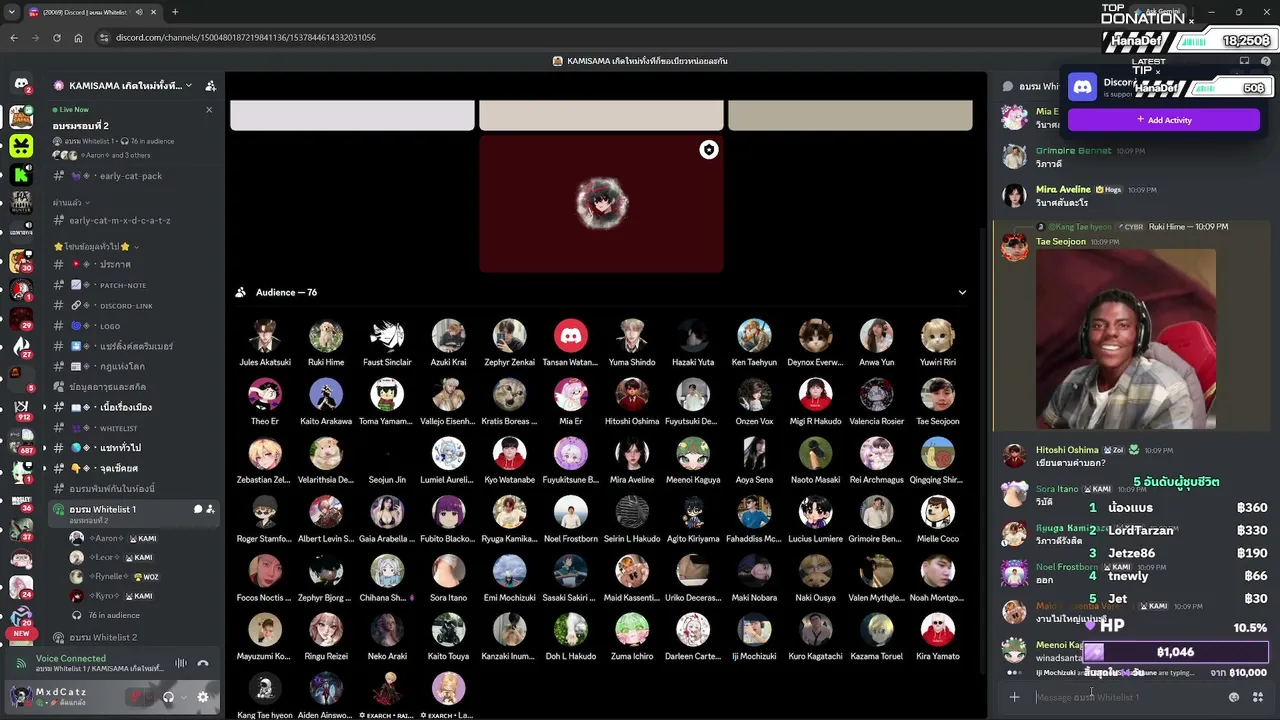Open the browser tab search dropdown

[x=11, y=12]
